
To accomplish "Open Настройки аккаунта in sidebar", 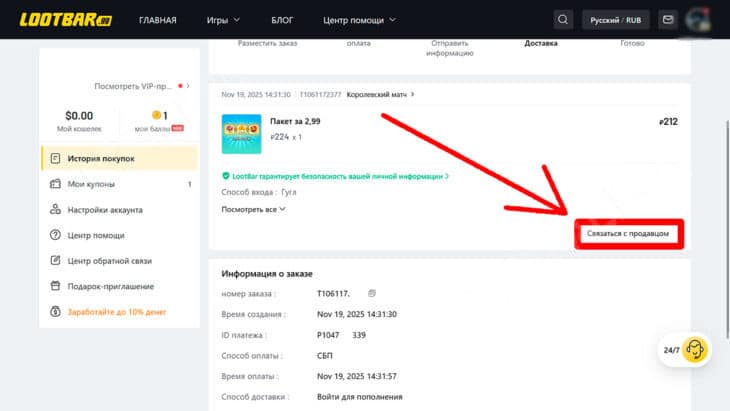I will (104, 210).
